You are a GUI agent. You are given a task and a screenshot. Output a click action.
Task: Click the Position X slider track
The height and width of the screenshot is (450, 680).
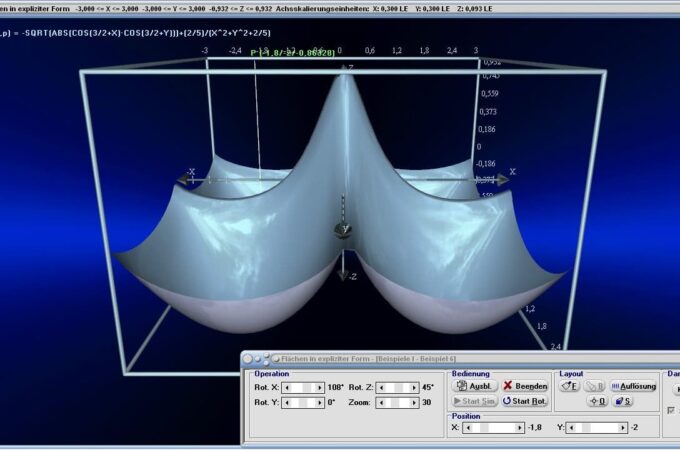[492, 427]
